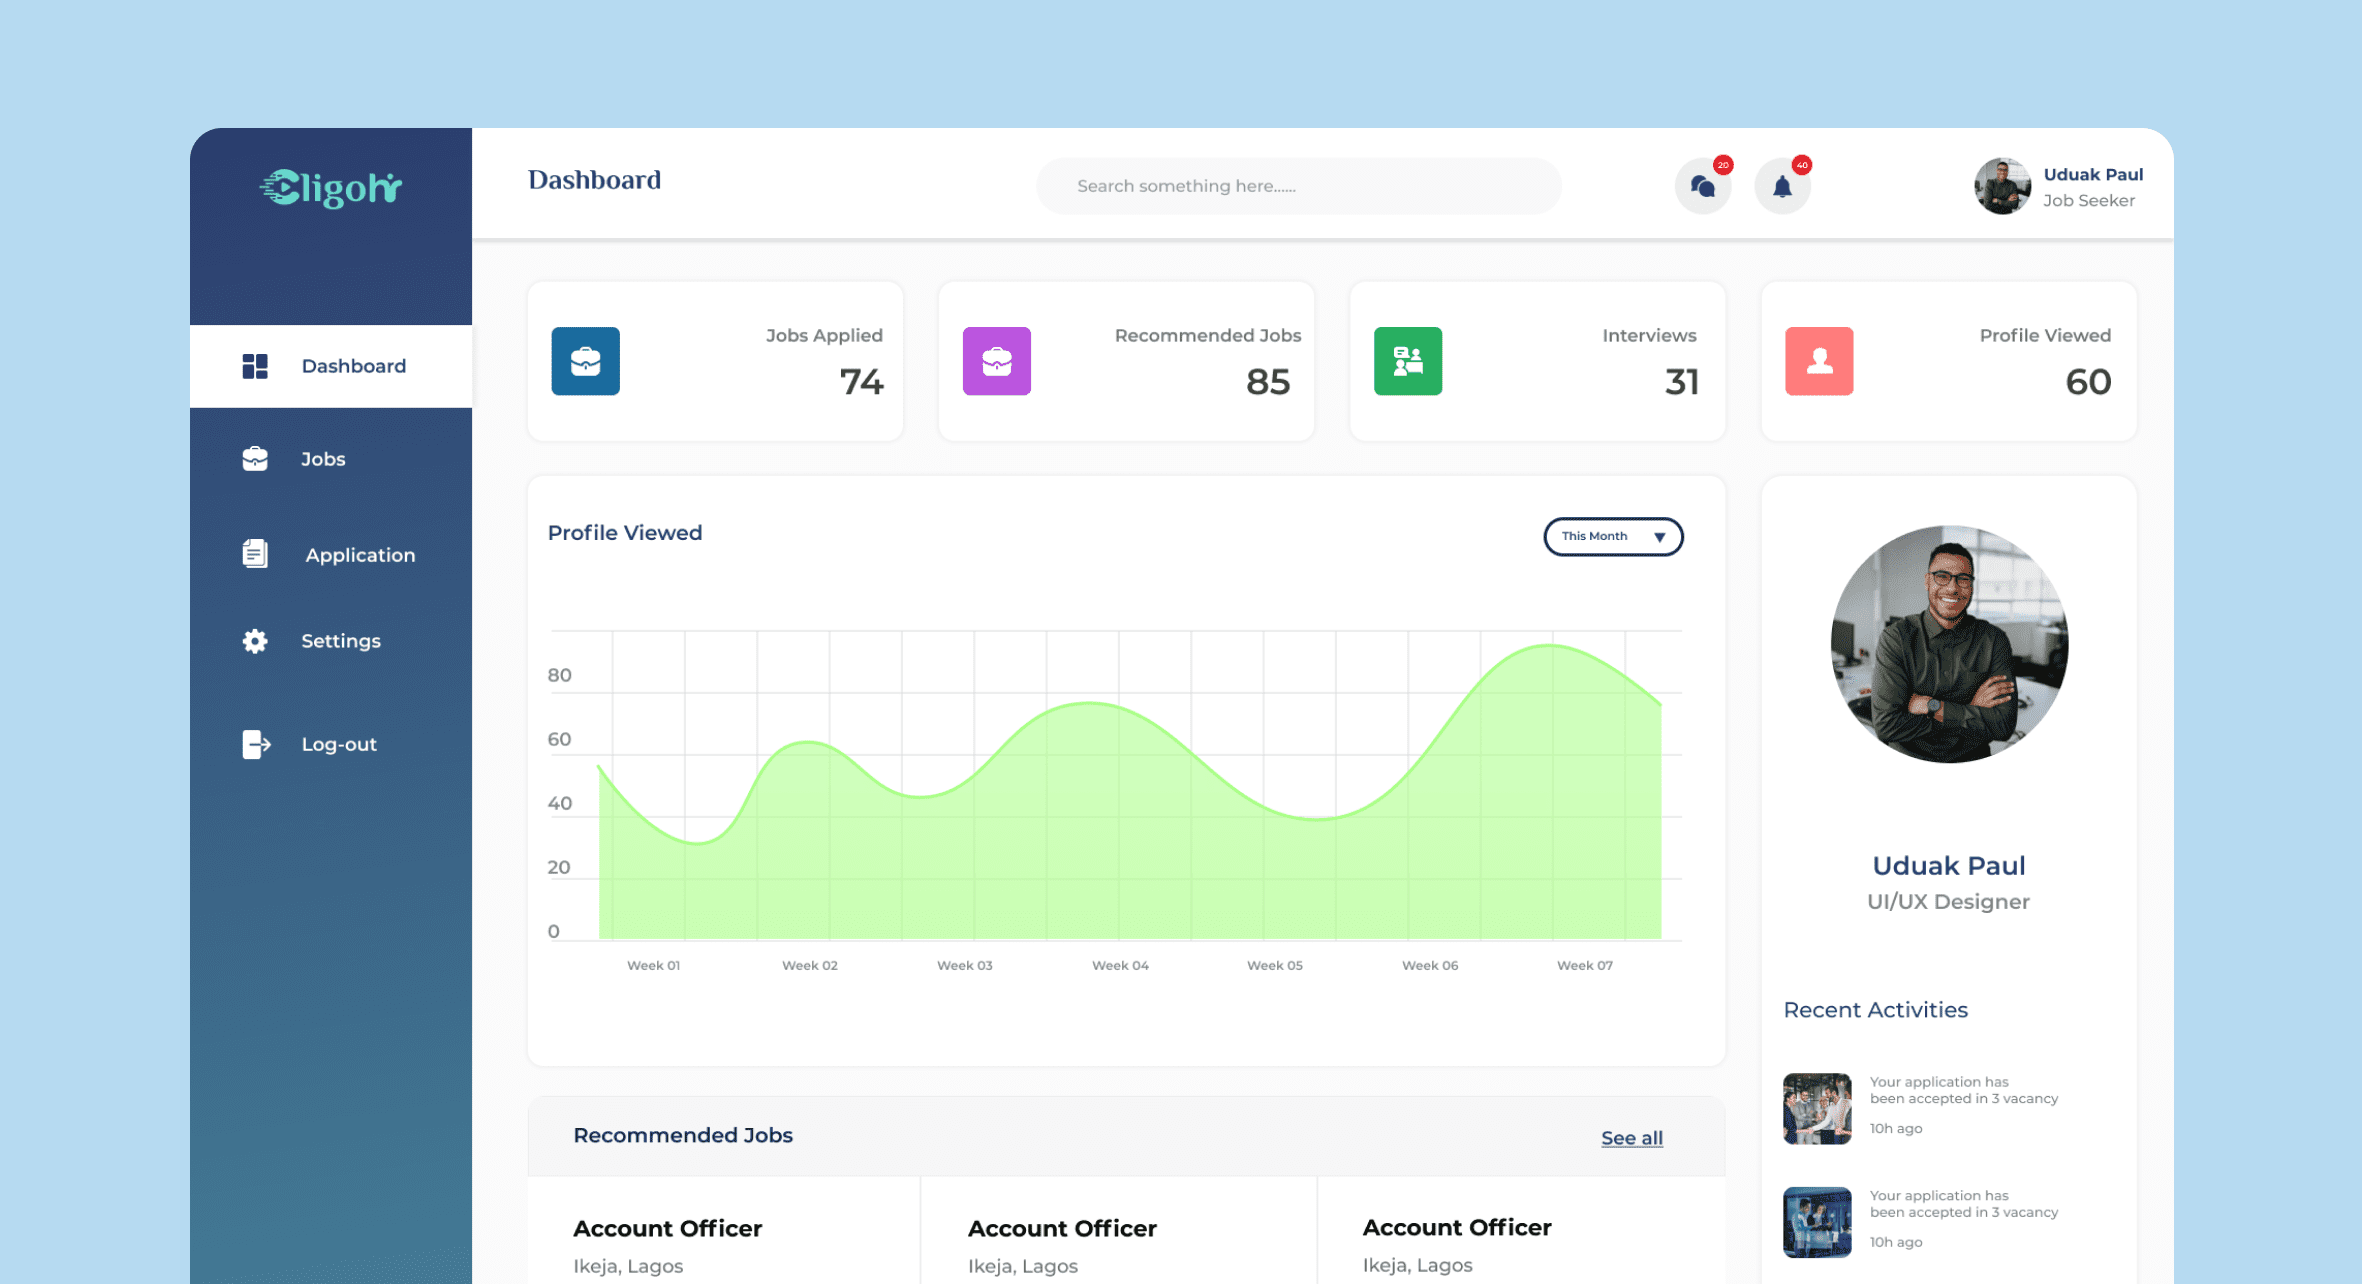The image size is (2362, 1284).
Task: Click the See all link
Action: tap(1631, 1138)
